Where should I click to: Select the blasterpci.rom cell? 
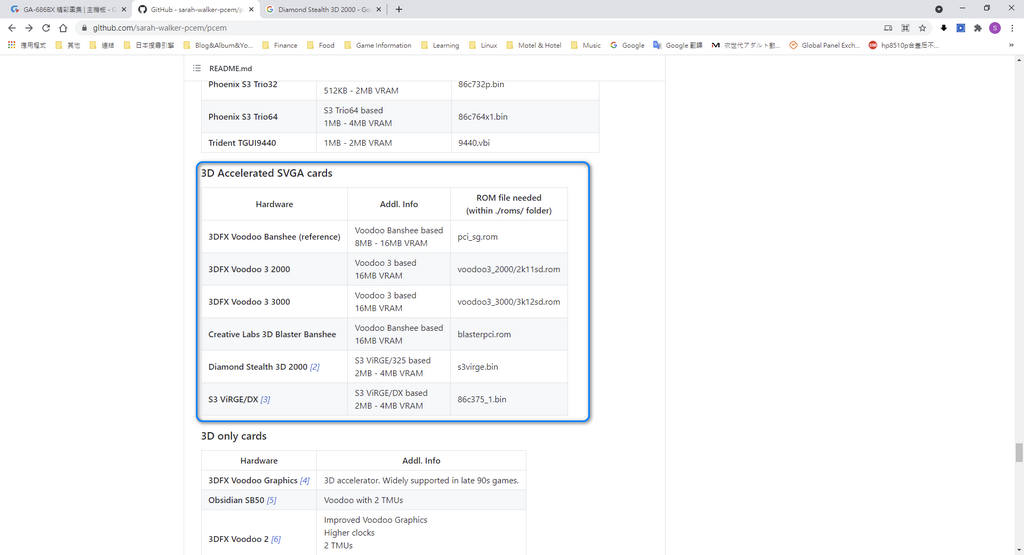[509, 334]
